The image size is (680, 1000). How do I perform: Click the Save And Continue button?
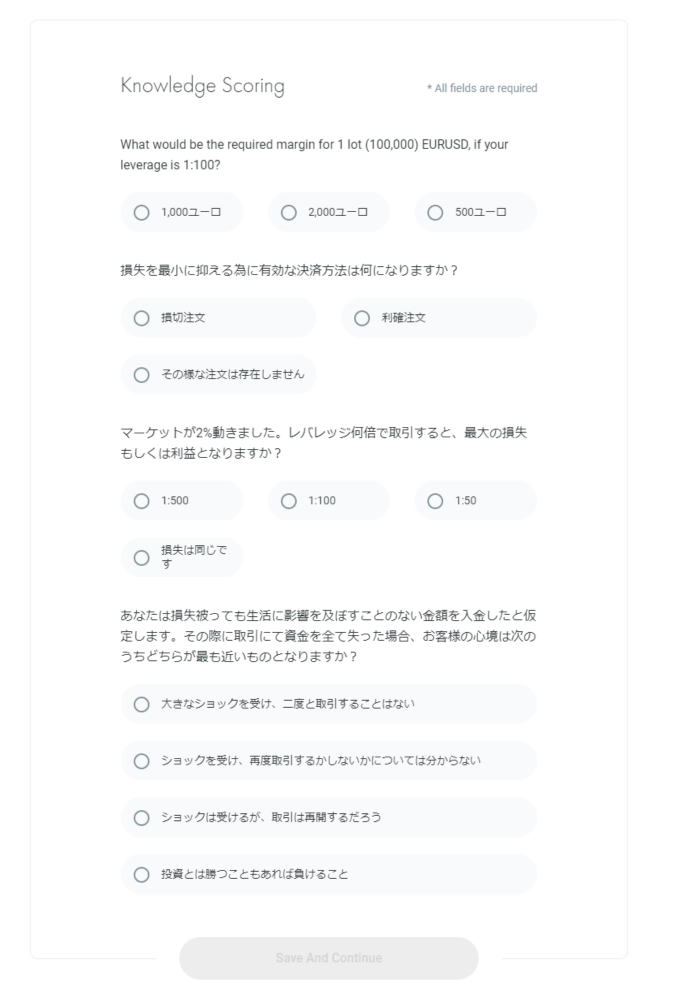[x=329, y=958]
